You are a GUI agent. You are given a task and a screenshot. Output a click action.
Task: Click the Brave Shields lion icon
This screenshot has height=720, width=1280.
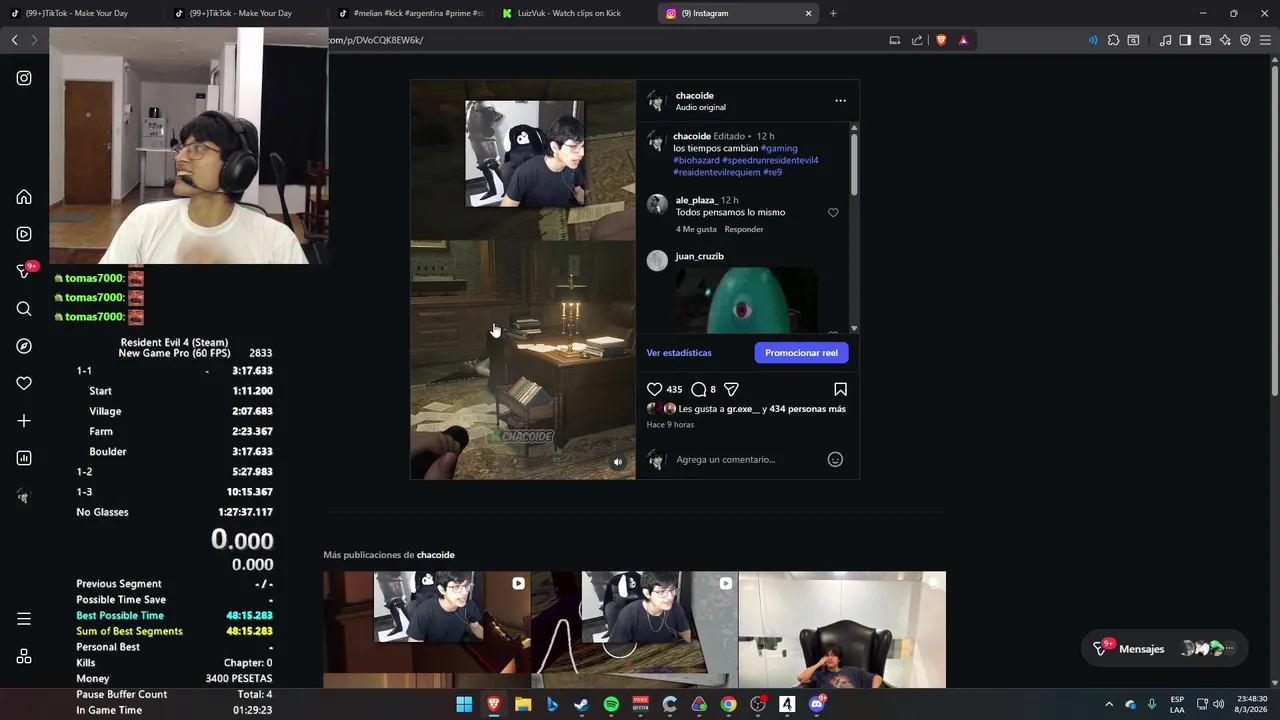941,40
